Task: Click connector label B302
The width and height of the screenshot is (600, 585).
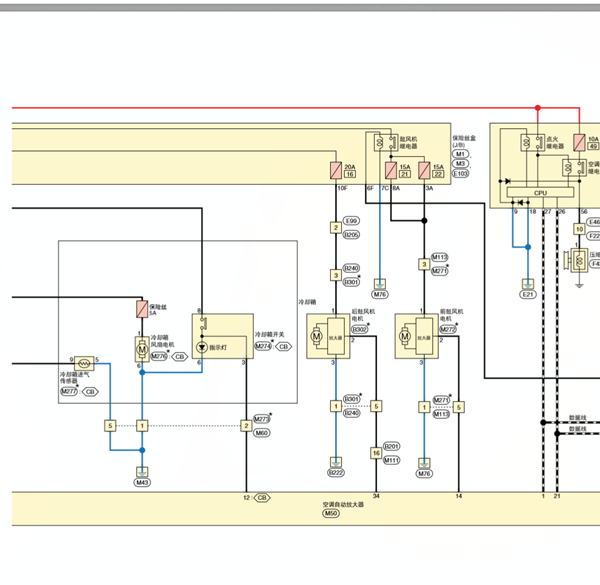Action: (359, 329)
